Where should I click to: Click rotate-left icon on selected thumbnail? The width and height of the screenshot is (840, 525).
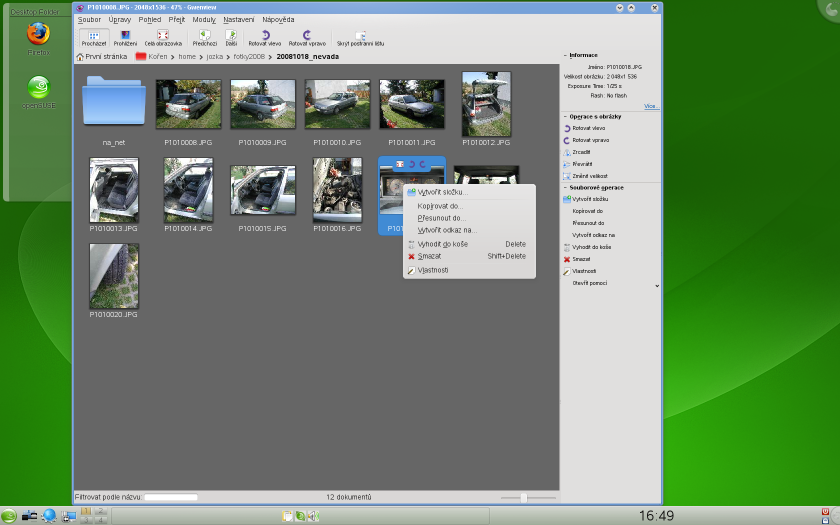(412, 164)
